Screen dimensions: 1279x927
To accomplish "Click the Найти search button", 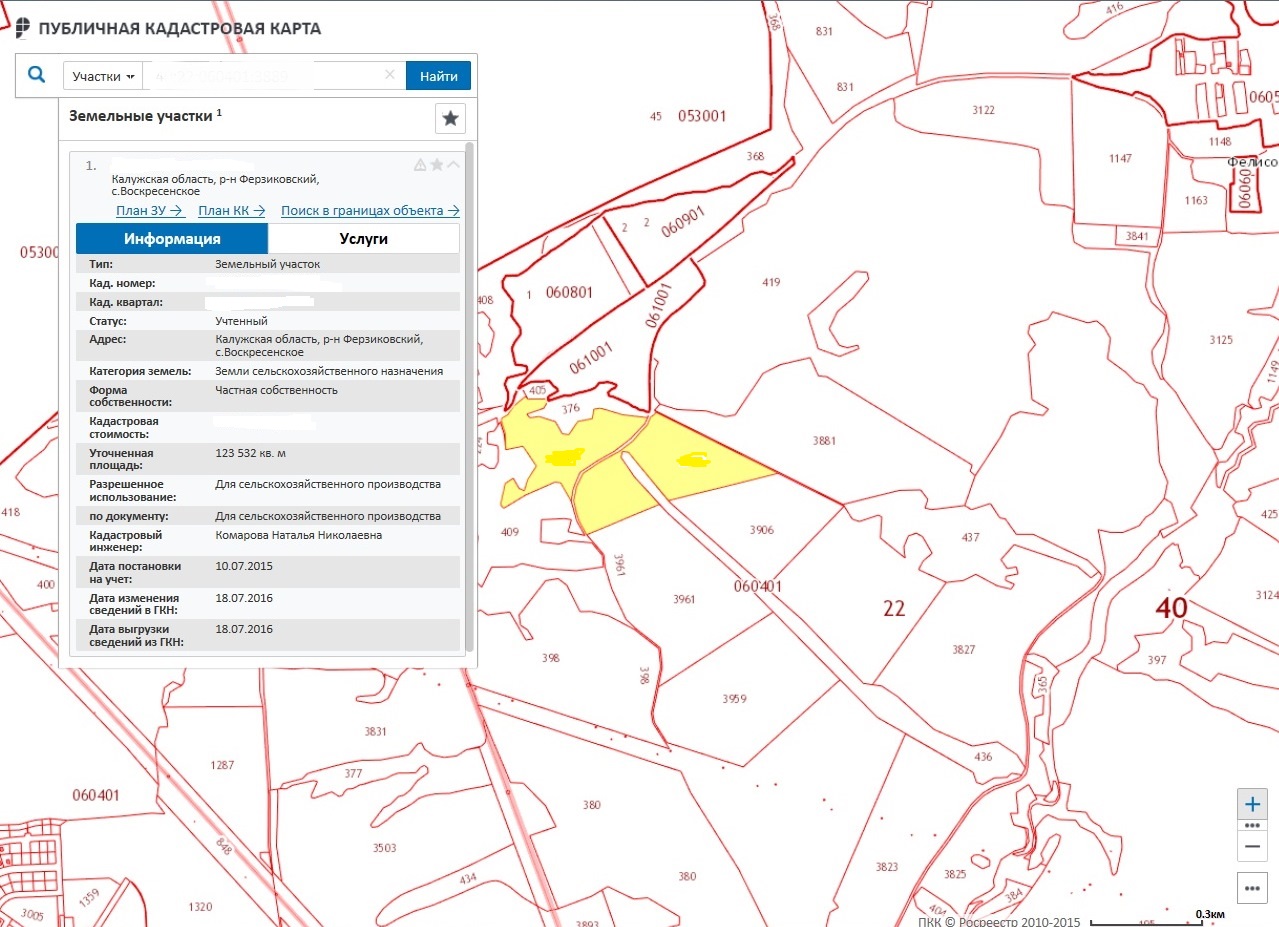I will pos(438,76).
